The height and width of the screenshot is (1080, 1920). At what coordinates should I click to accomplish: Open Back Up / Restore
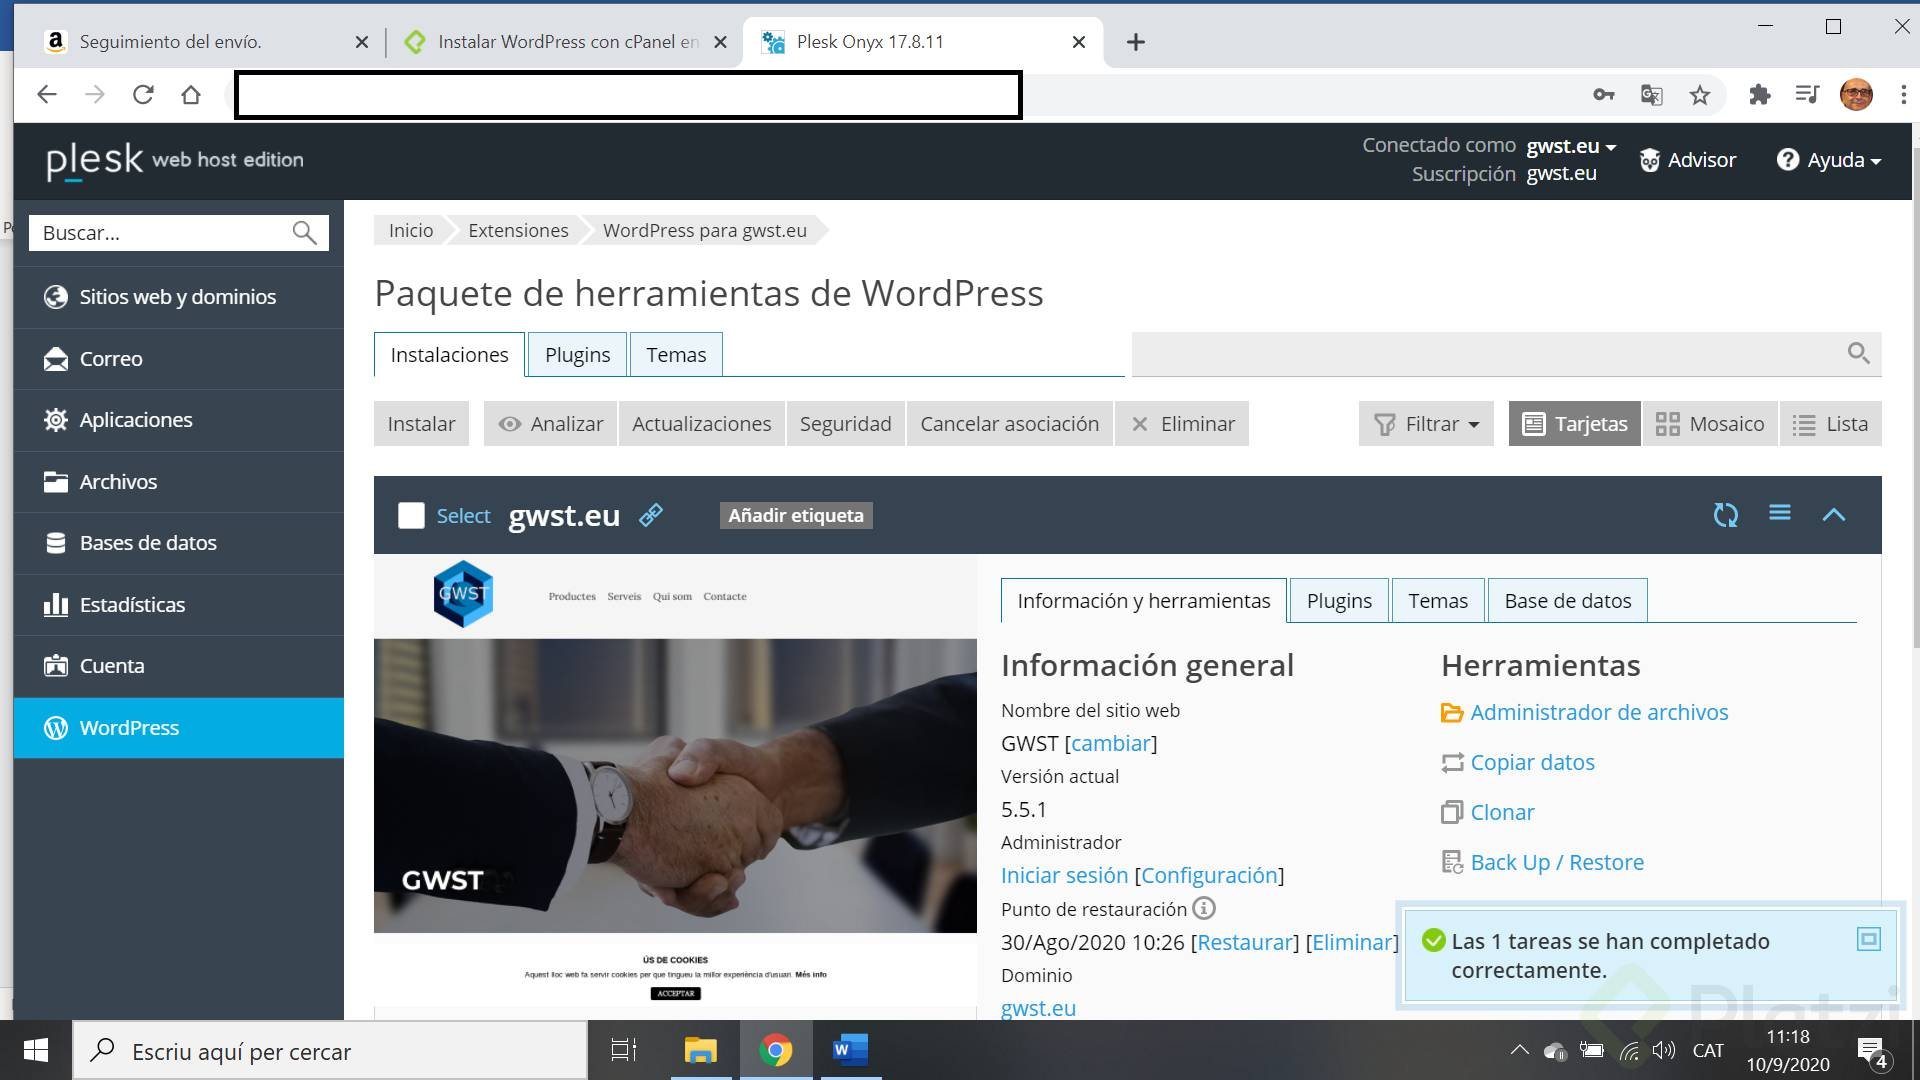pos(1543,863)
